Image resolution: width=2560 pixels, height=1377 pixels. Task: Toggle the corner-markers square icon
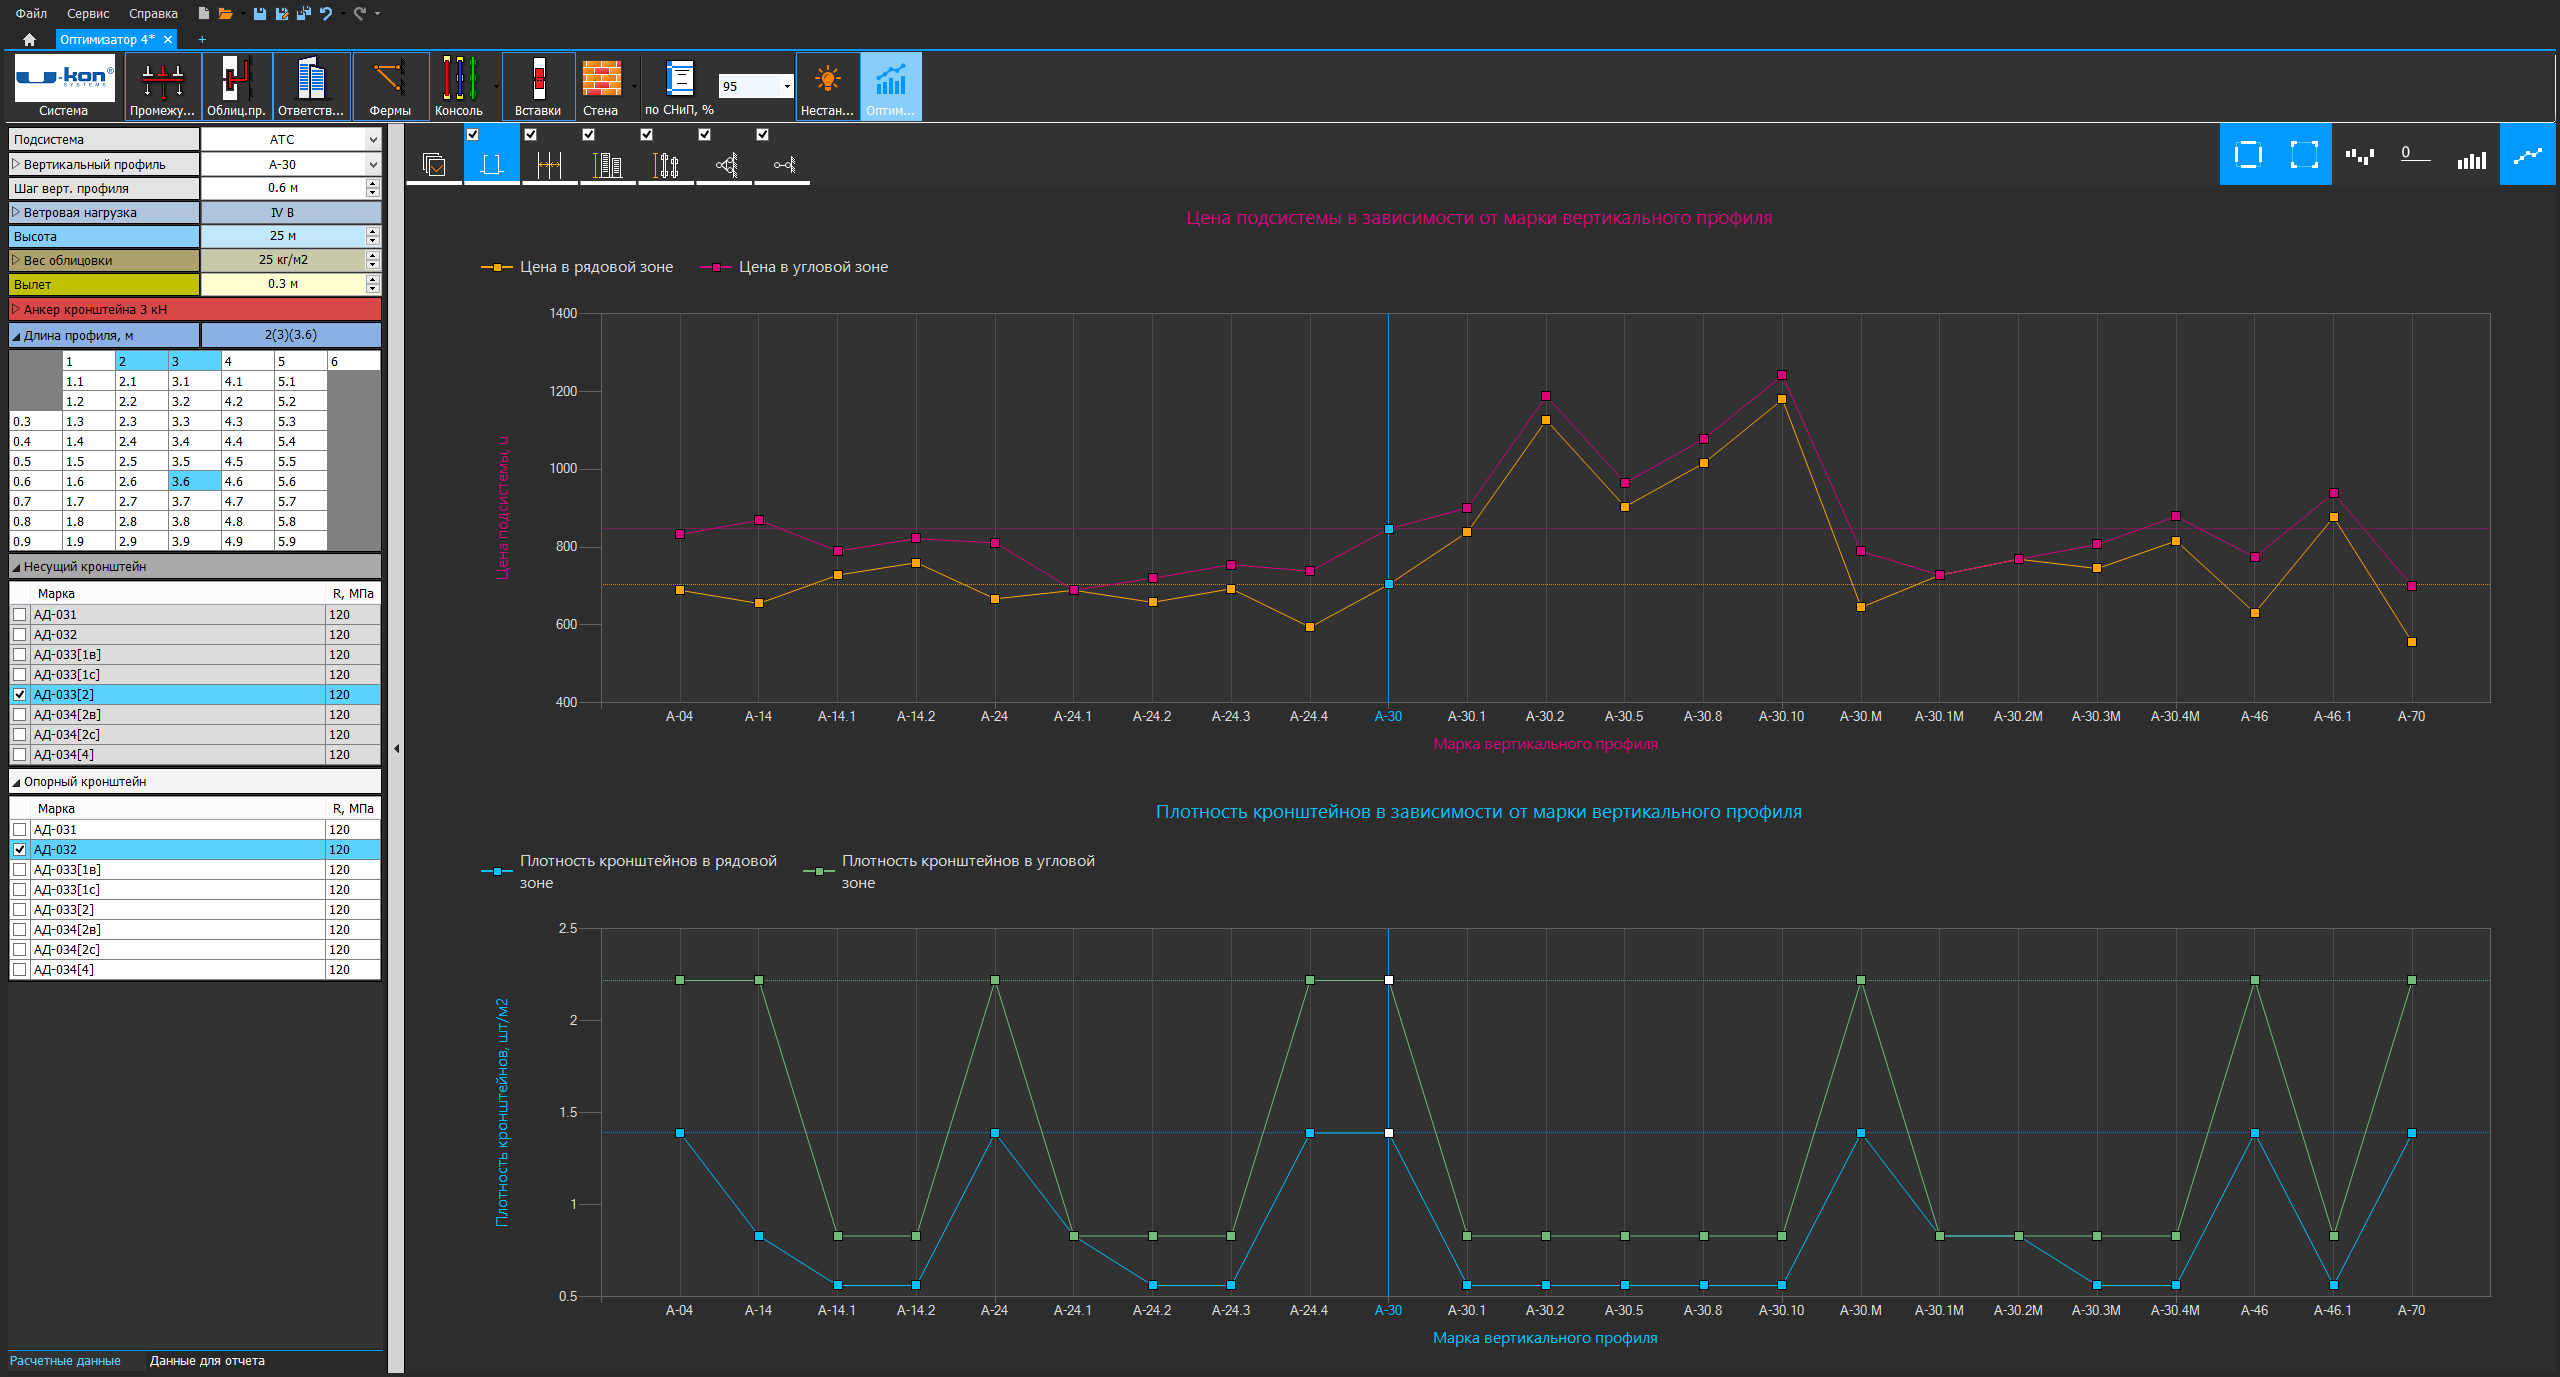pyautogui.click(x=2303, y=154)
